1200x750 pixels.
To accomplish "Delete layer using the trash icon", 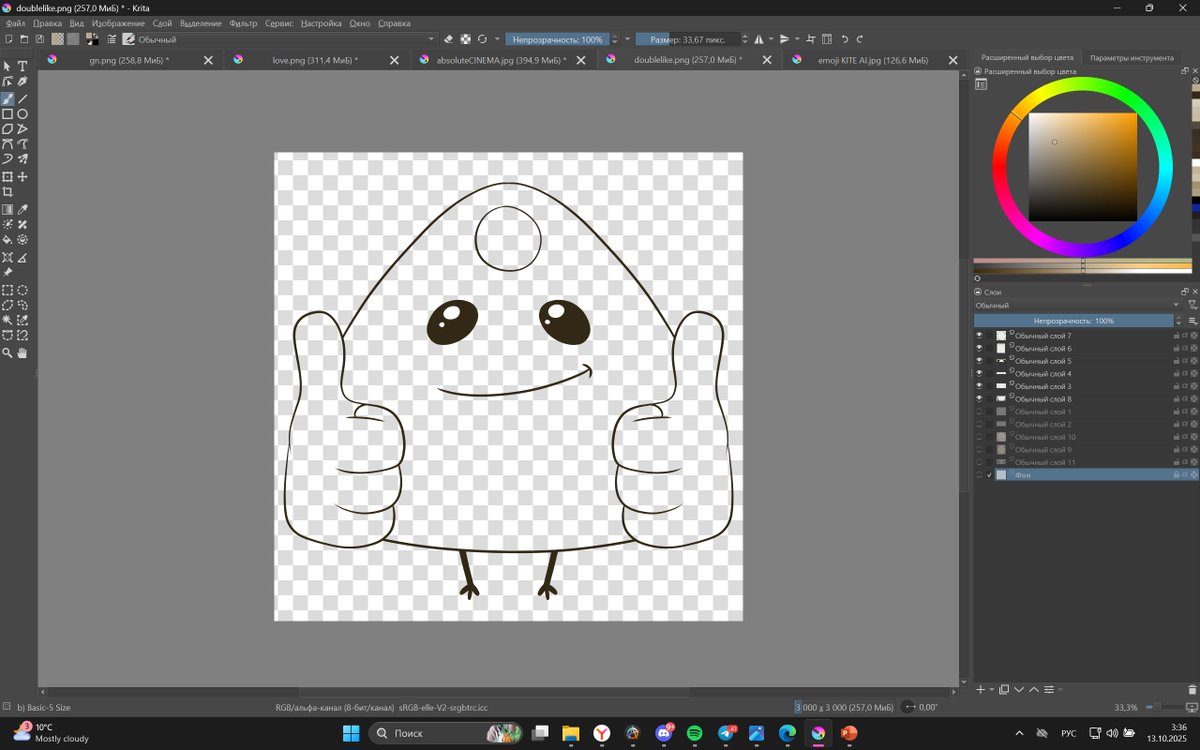I will tap(1192, 689).
